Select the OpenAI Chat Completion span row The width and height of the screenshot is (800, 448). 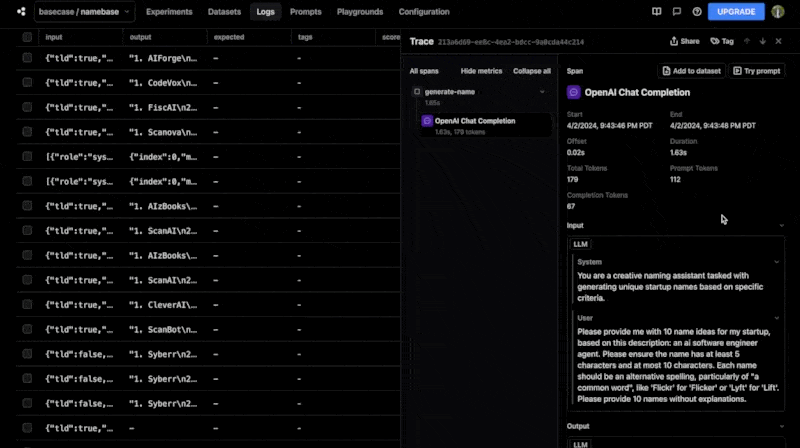pos(485,126)
